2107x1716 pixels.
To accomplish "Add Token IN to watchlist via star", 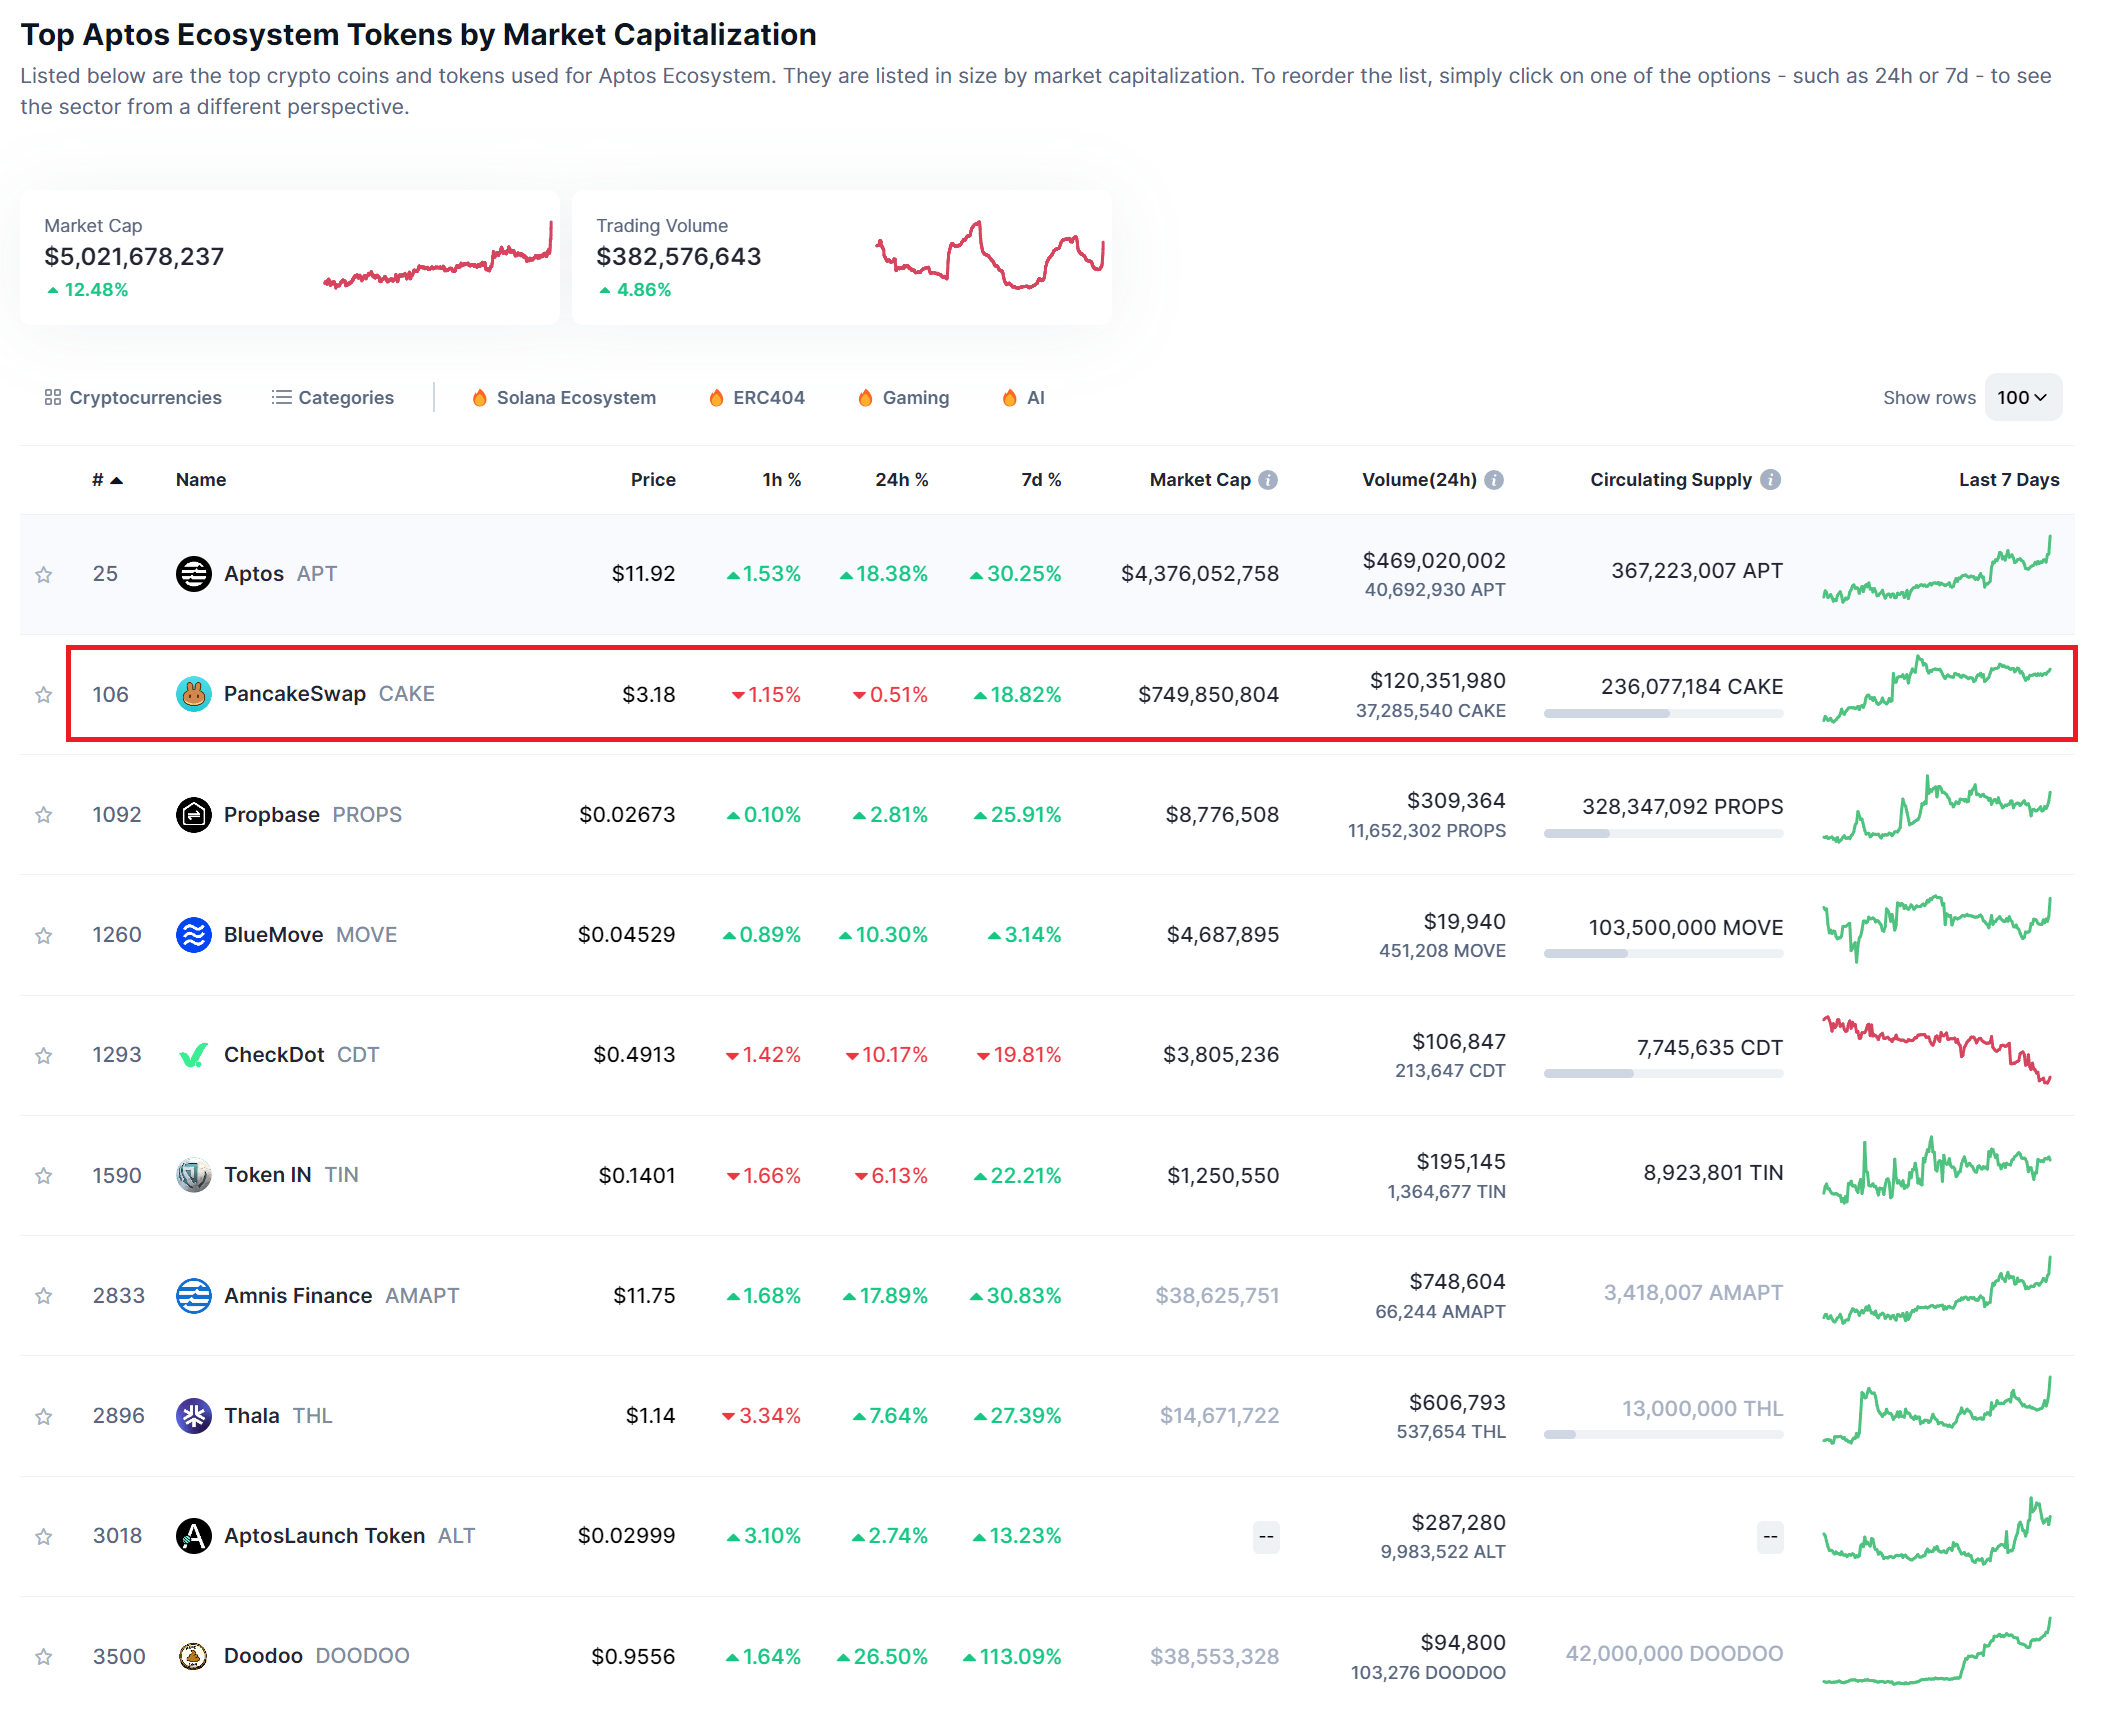I will (43, 1175).
